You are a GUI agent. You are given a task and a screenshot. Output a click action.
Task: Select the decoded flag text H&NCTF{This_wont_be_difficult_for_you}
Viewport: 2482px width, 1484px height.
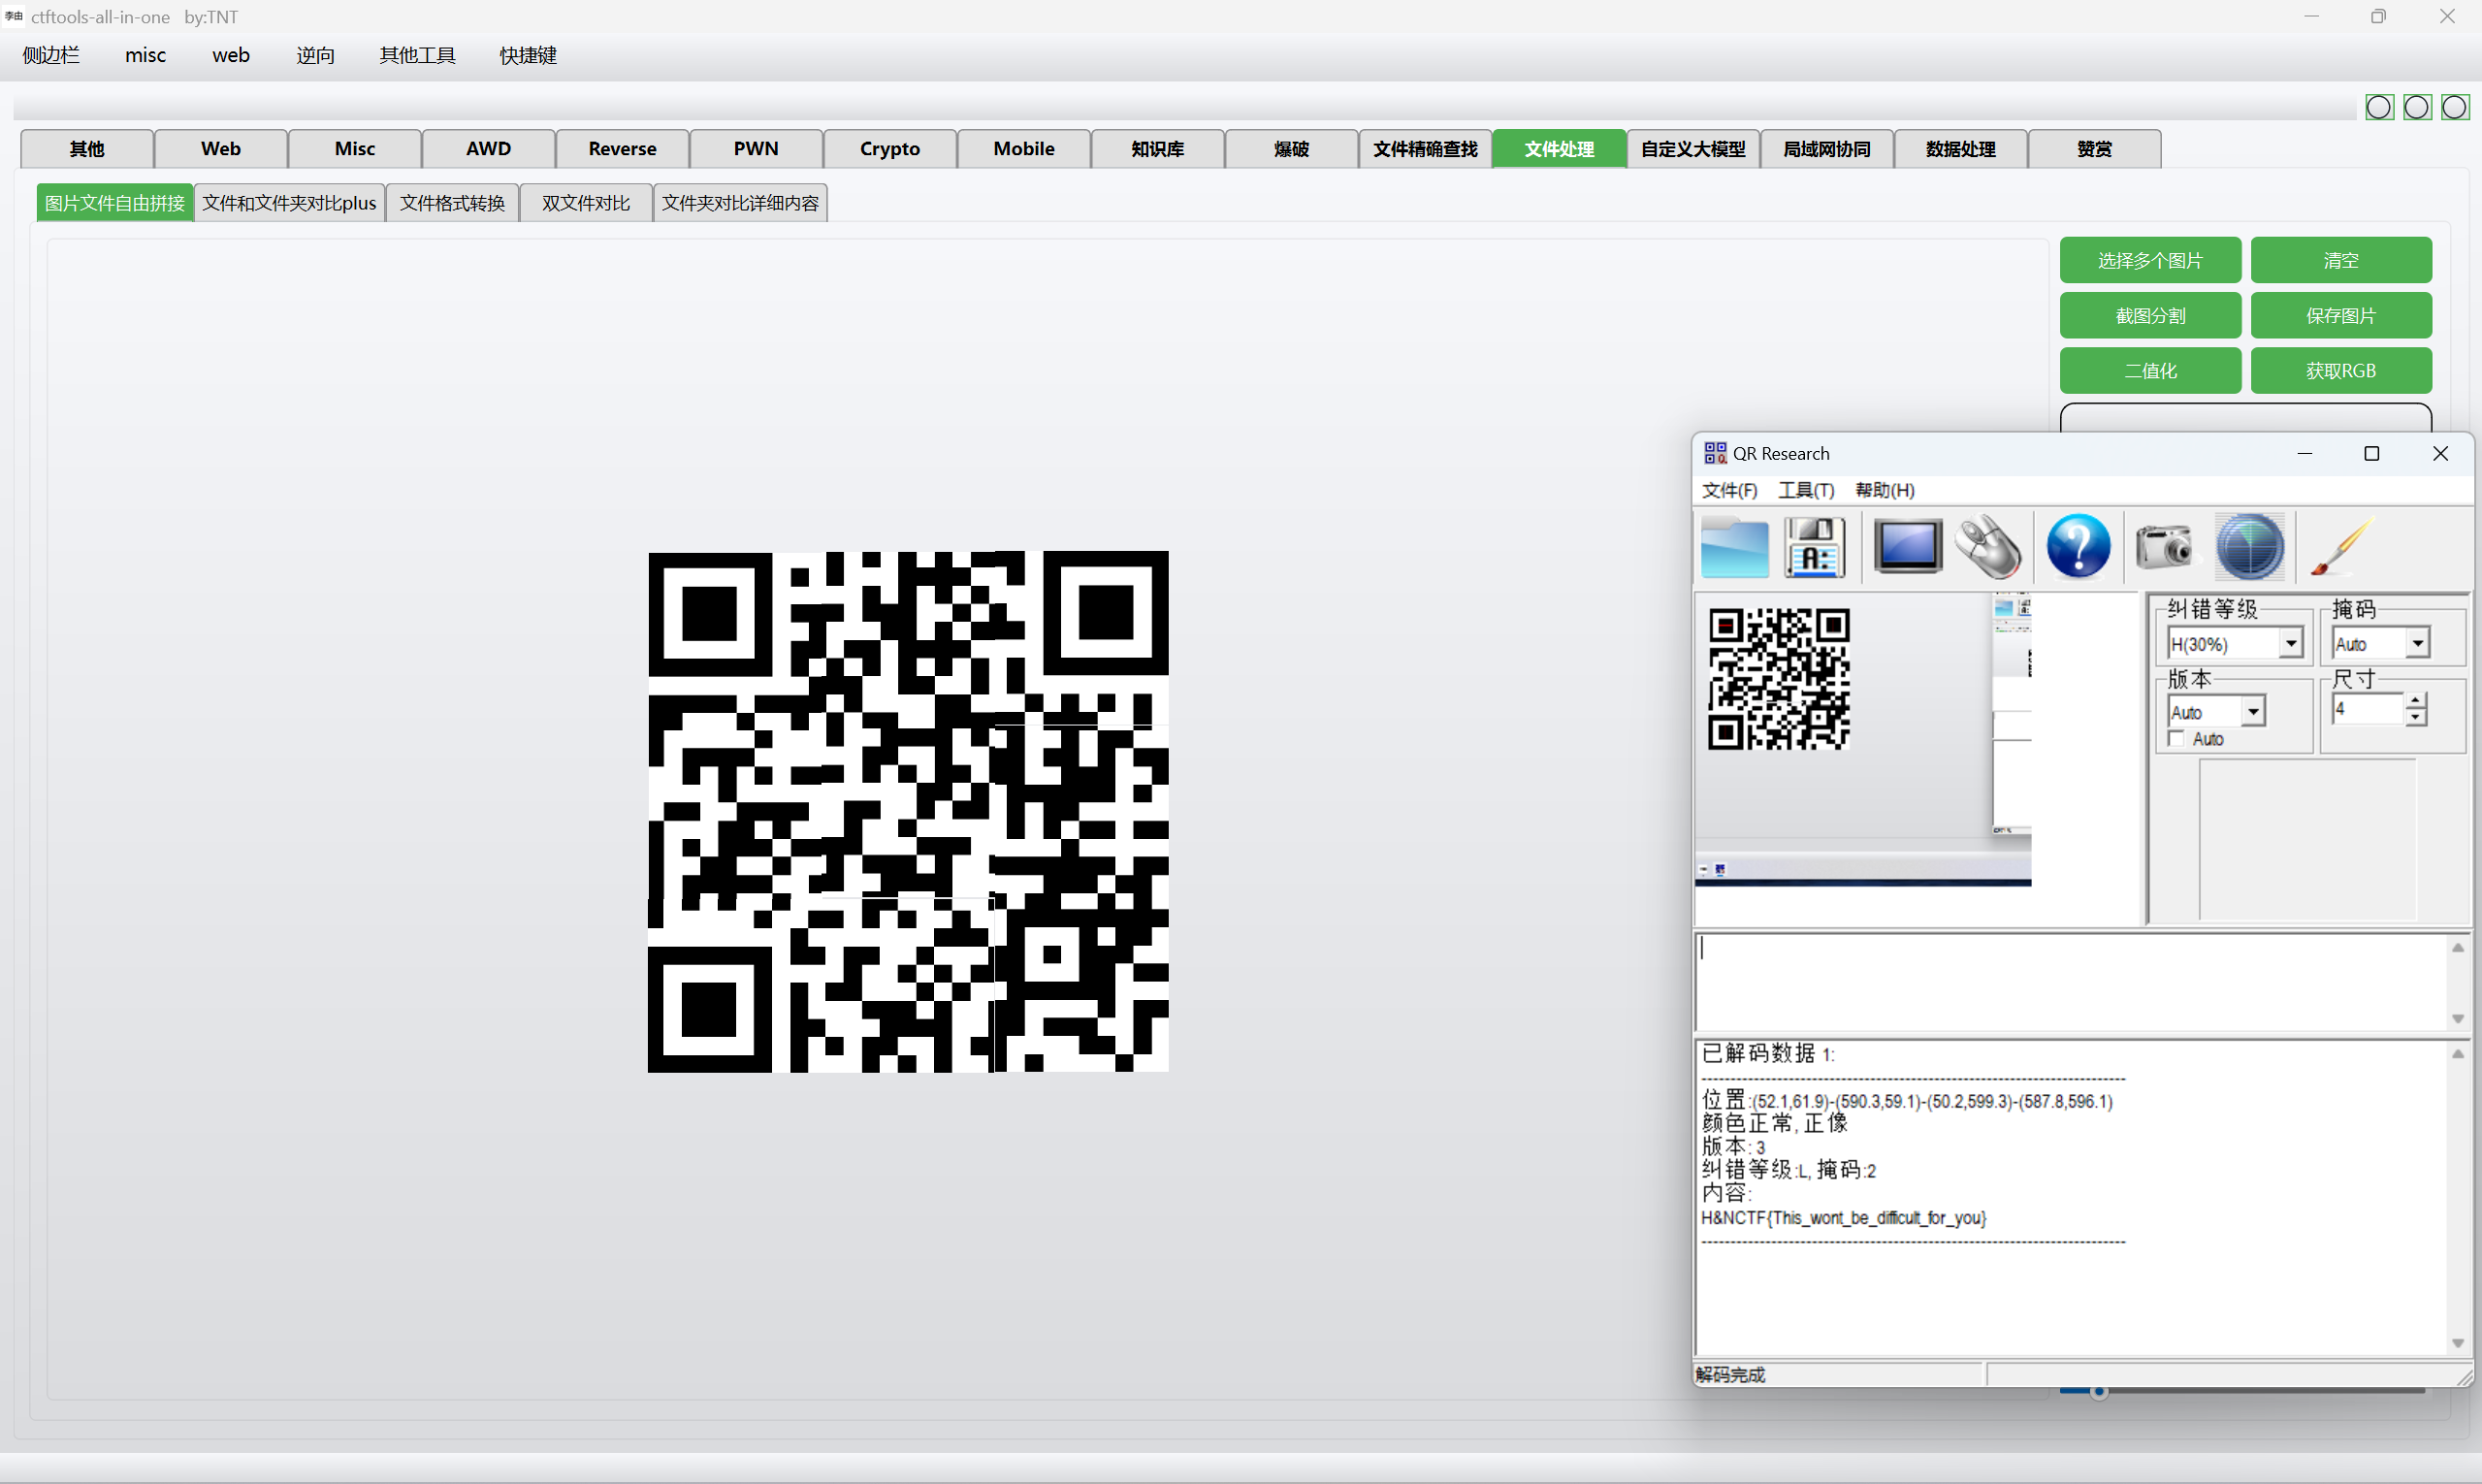coord(1843,1218)
